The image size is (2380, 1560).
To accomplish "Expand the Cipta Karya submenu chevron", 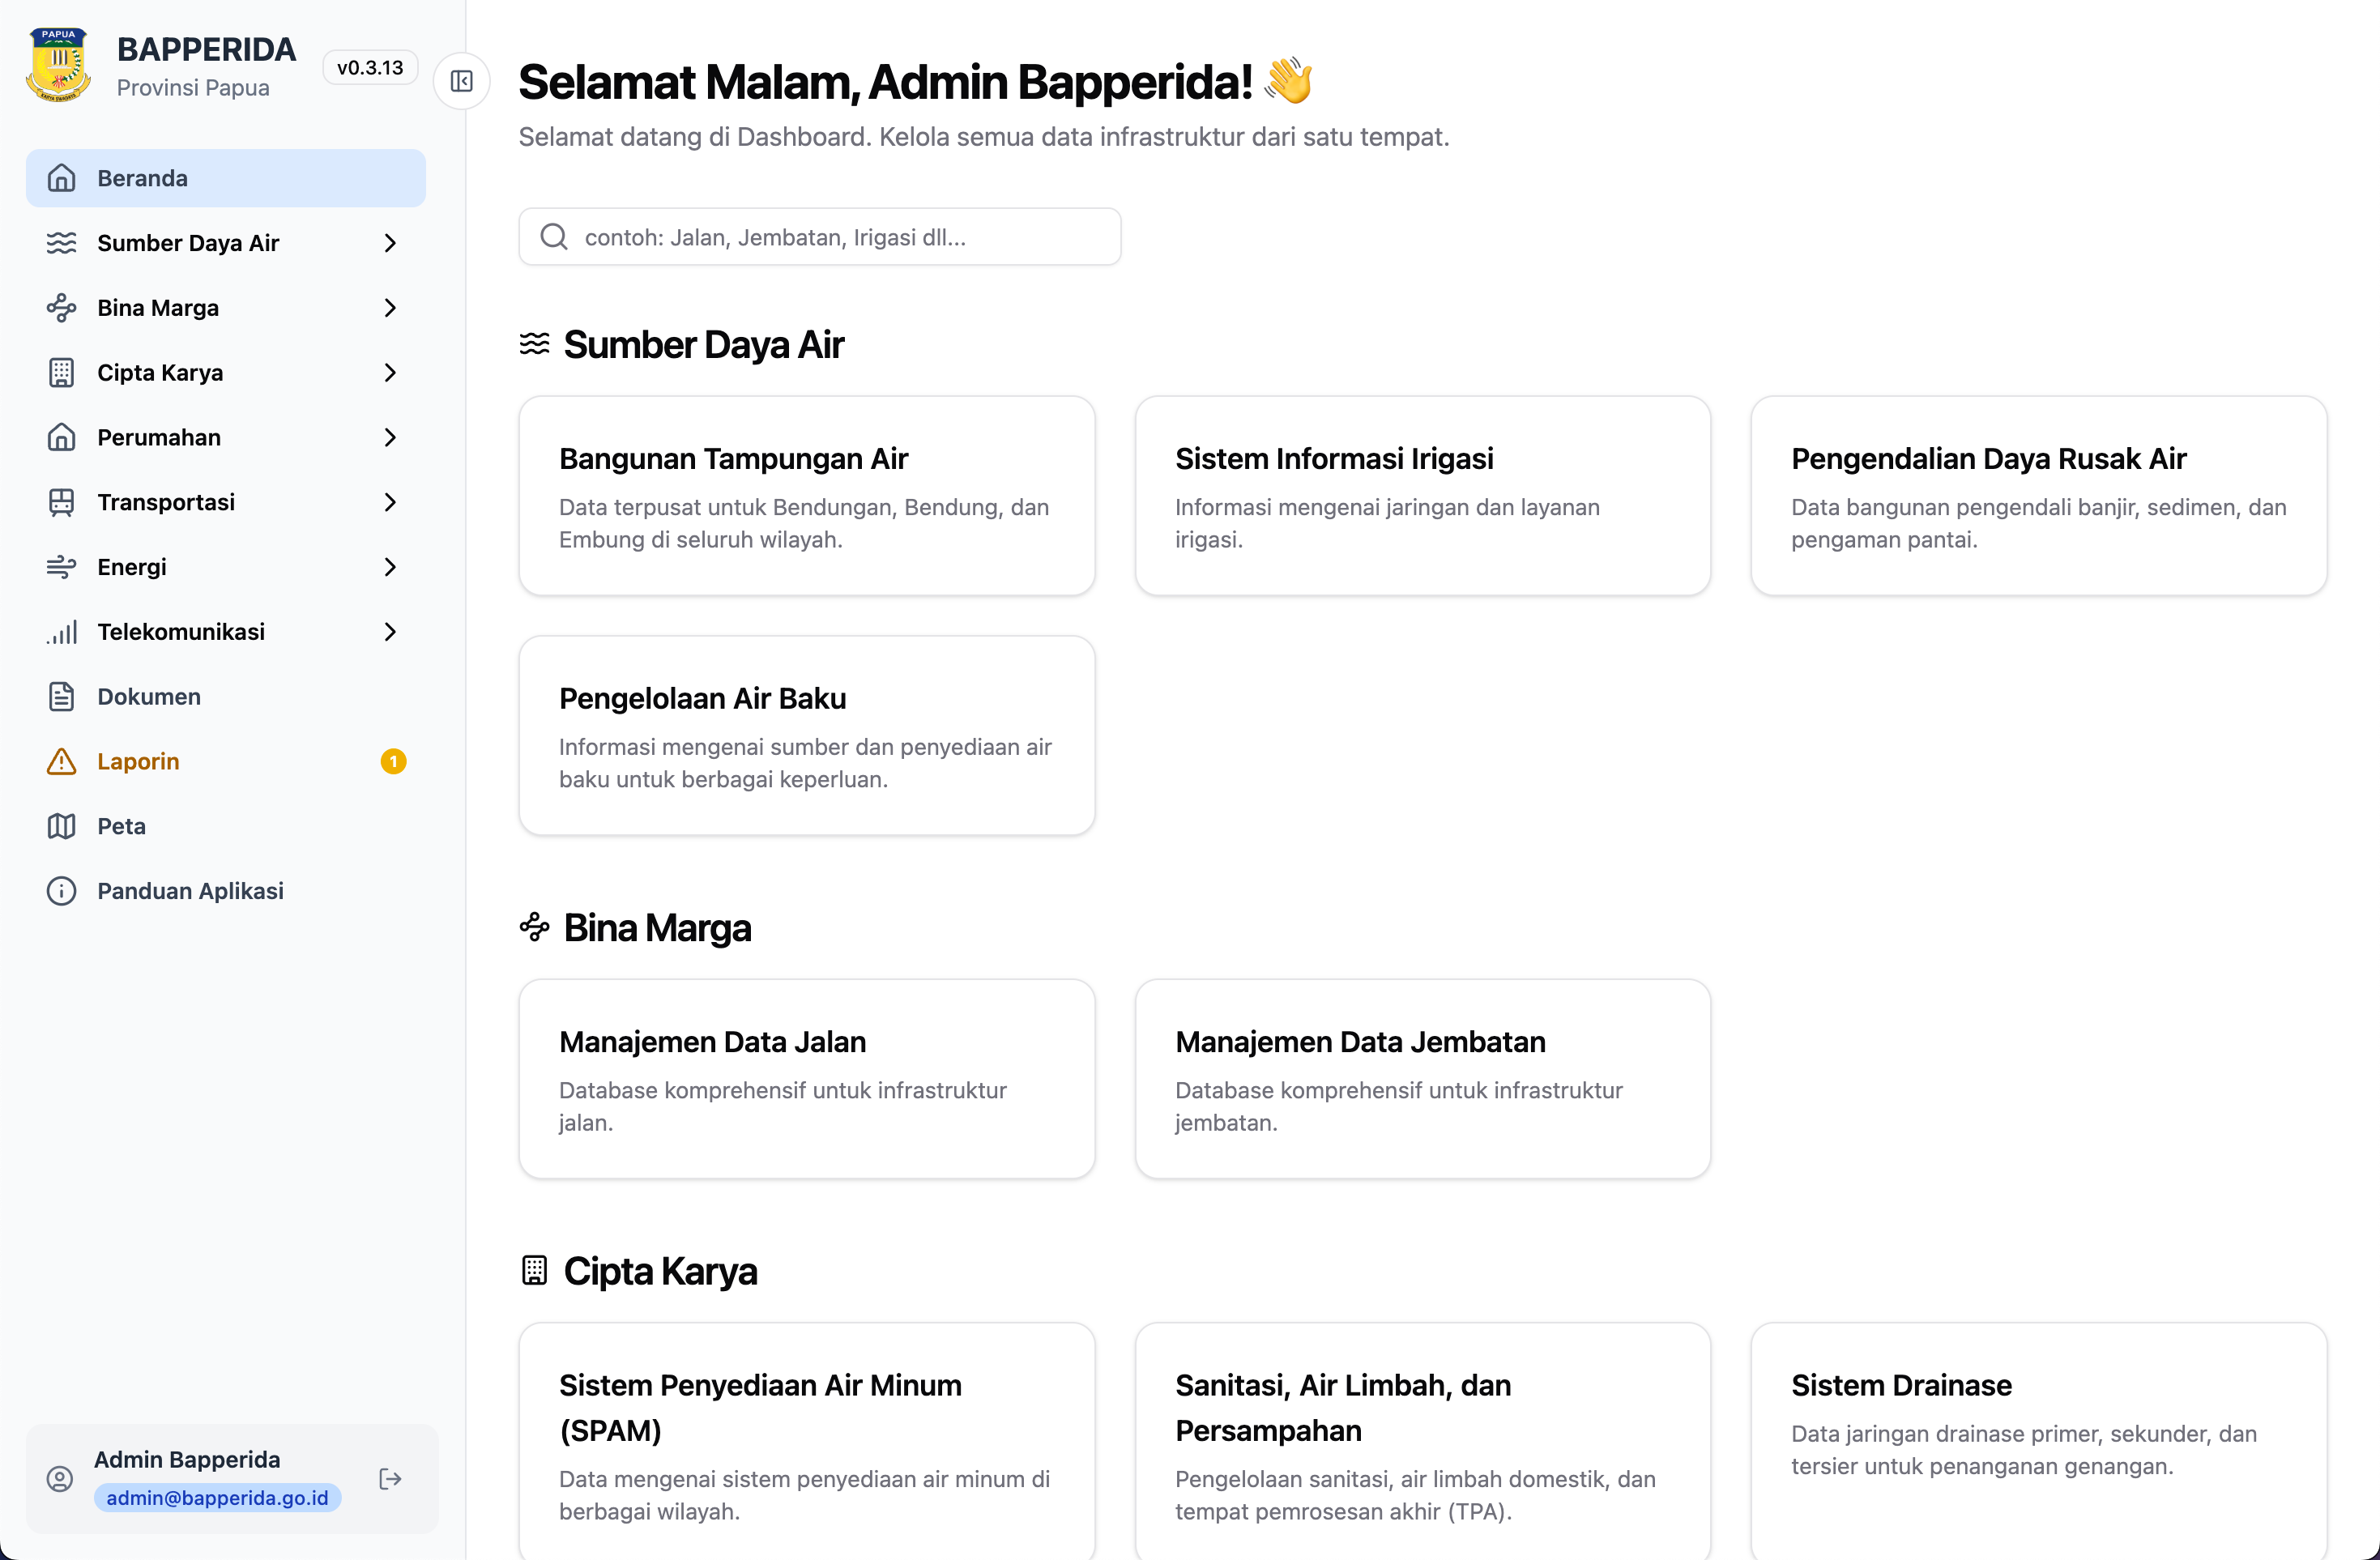I will click(x=390, y=373).
